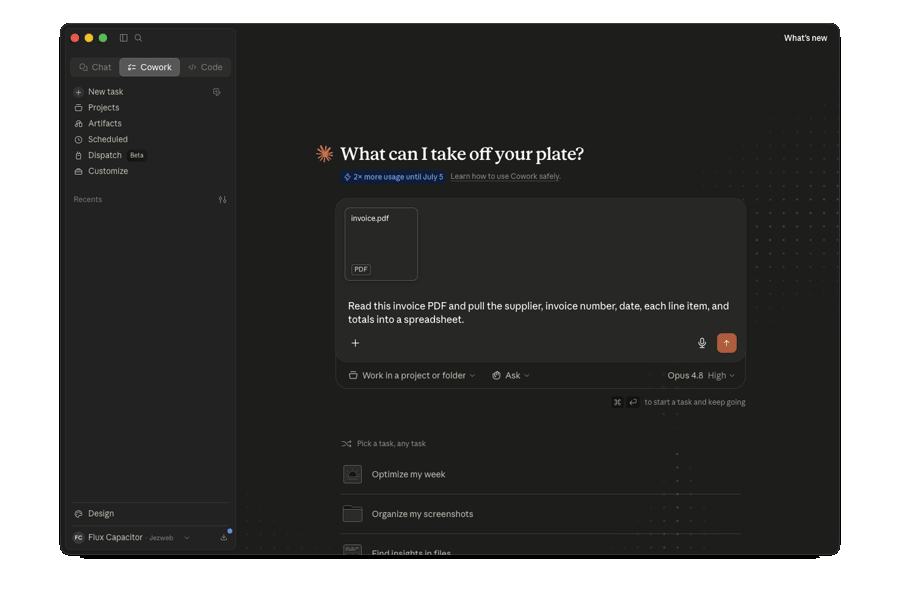Click the shuffle icon beside Pick a task
Viewport: 900px width, 600px height.
click(x=346, y=444)
